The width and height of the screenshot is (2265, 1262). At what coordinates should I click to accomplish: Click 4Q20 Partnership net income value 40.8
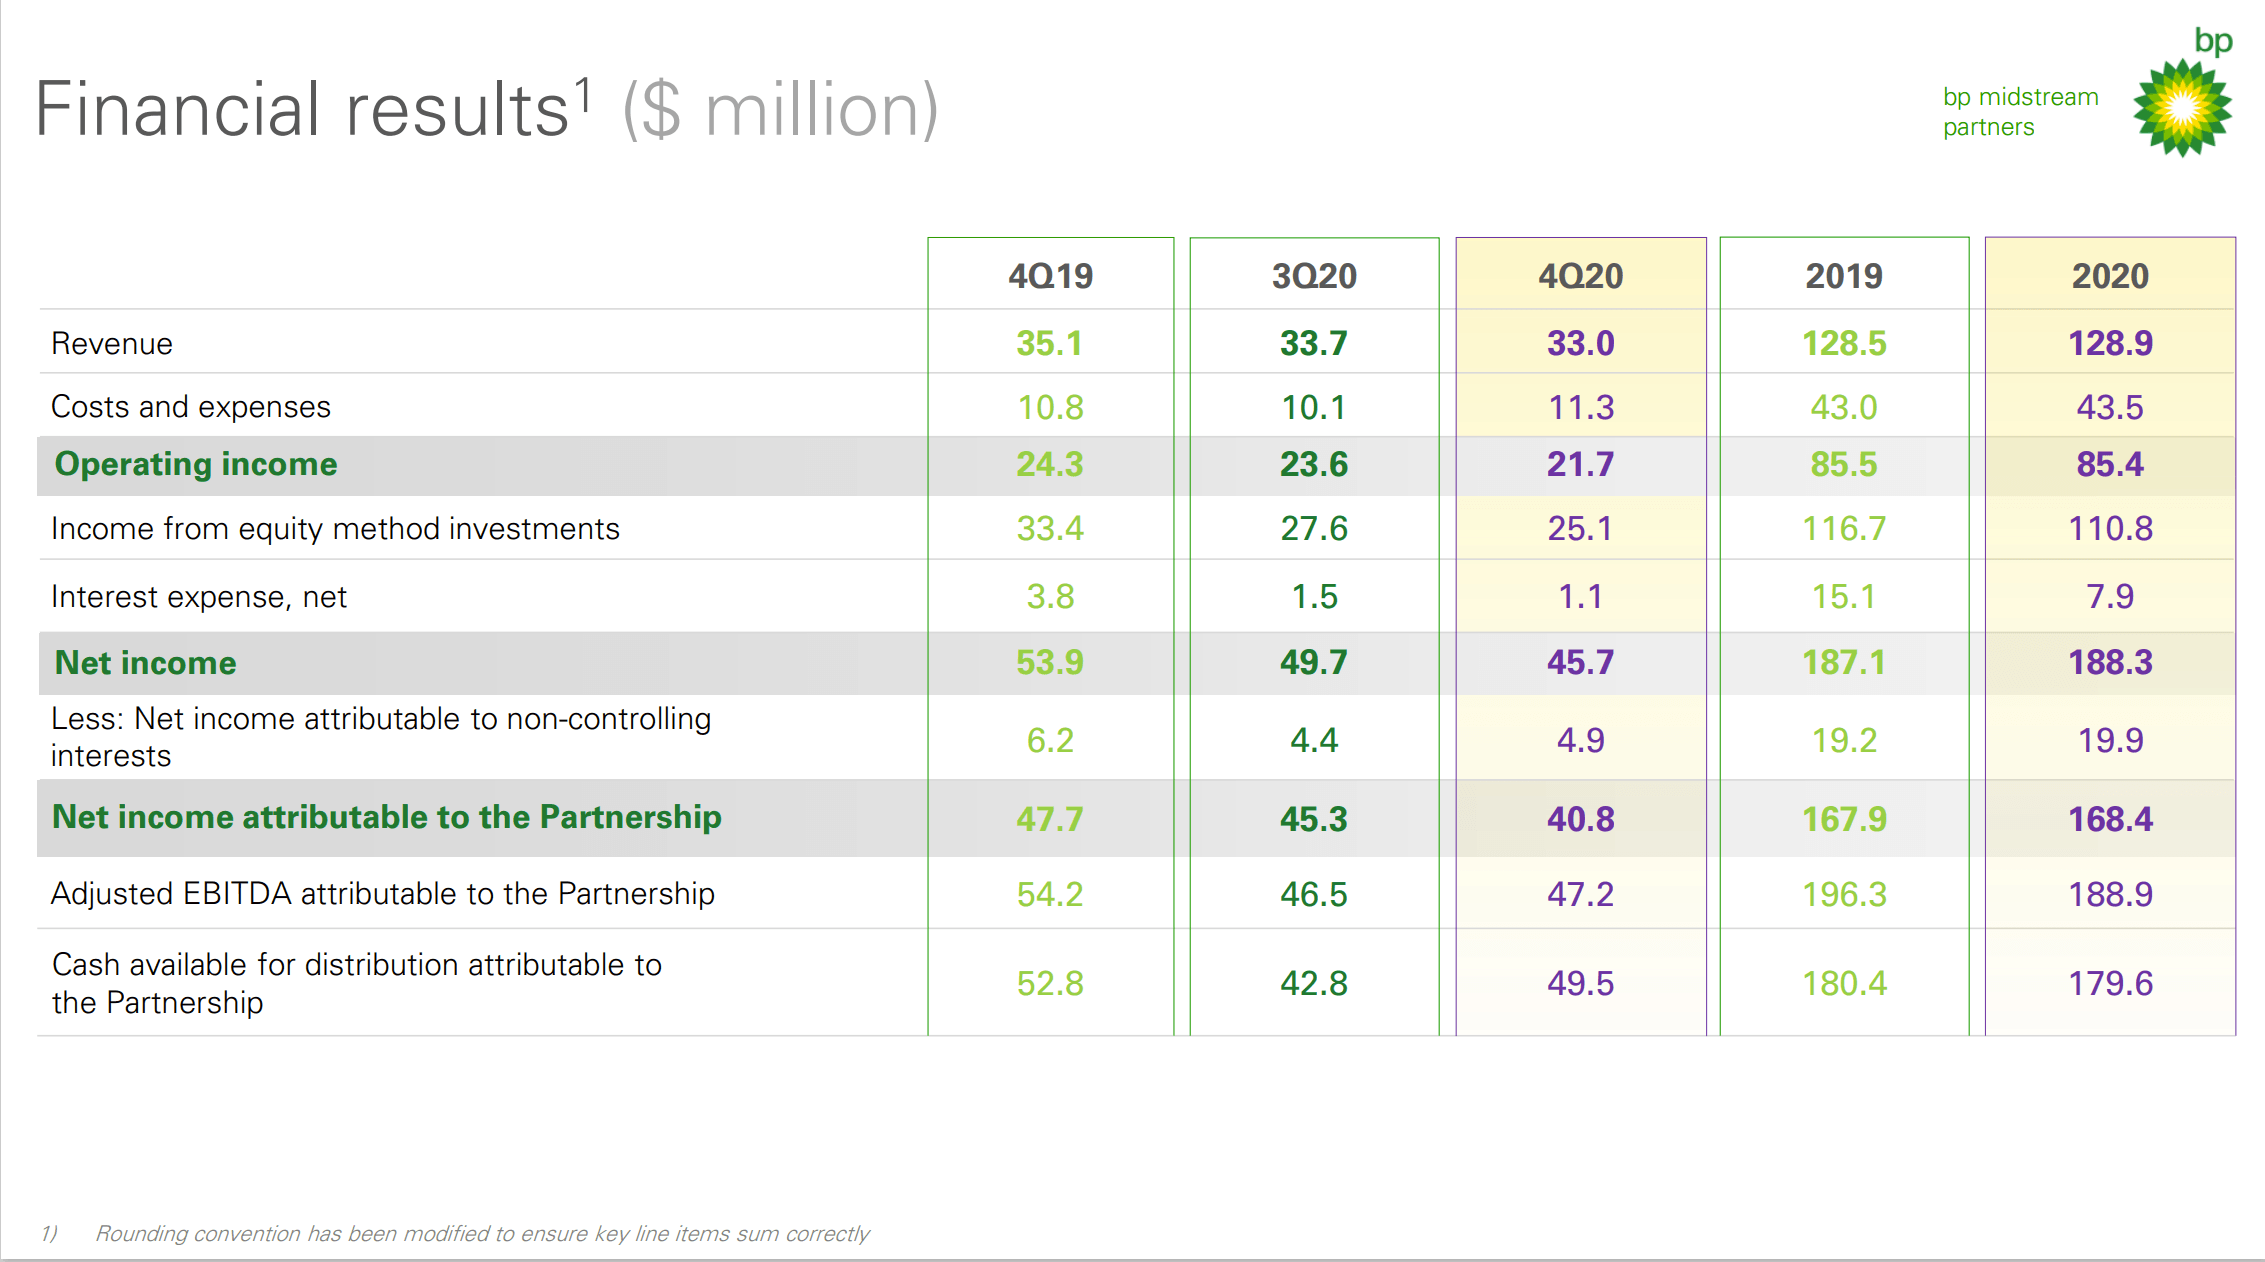coord(1580,820)
